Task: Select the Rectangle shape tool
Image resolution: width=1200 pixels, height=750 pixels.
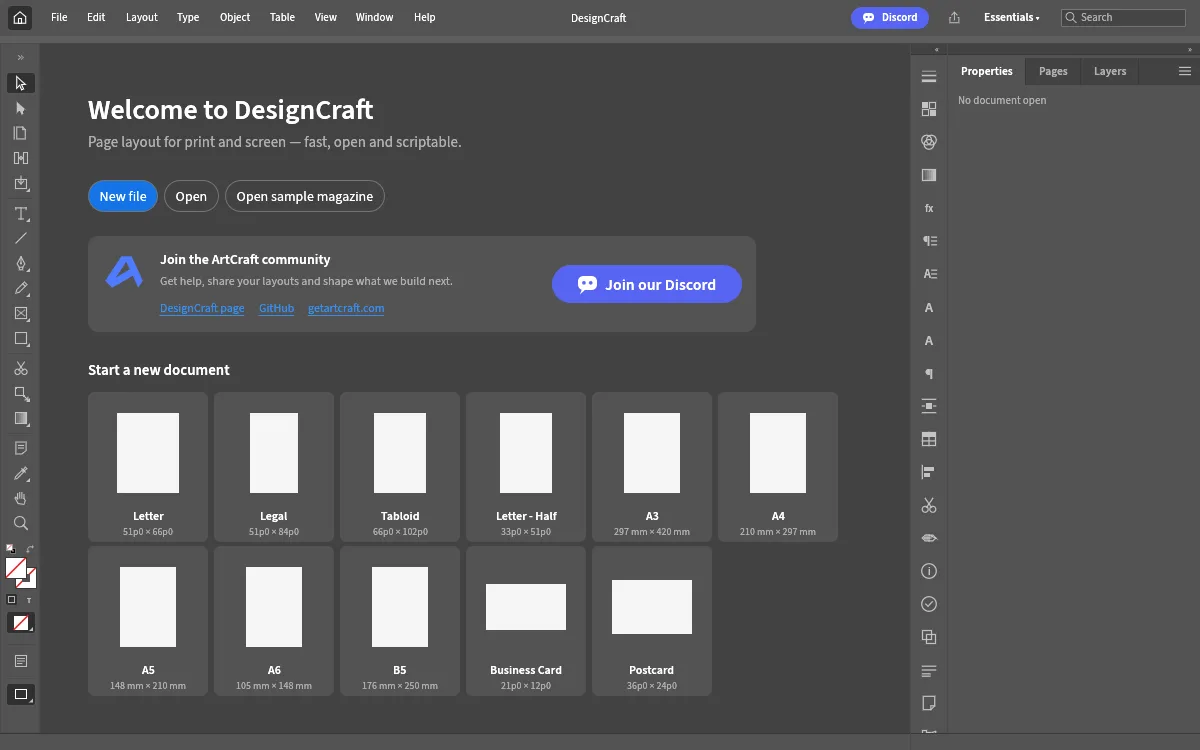Action: coord(21,338)
